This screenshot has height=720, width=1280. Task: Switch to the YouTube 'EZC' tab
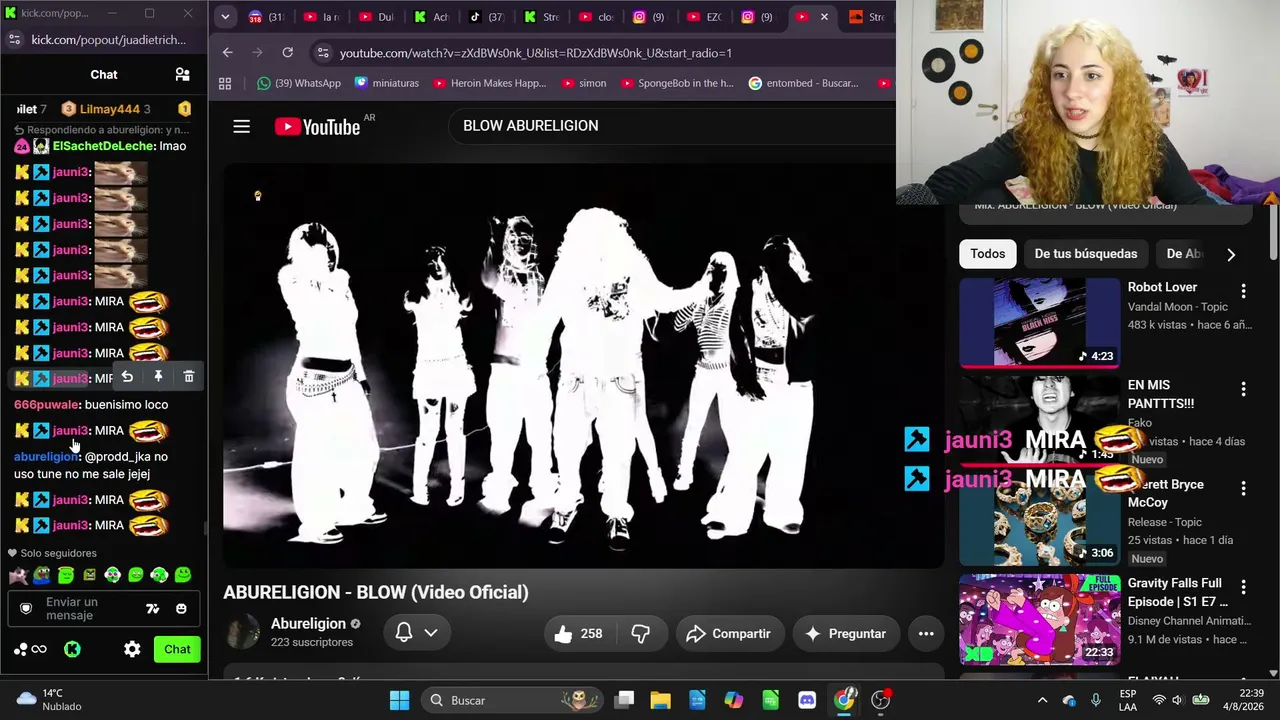705,17
